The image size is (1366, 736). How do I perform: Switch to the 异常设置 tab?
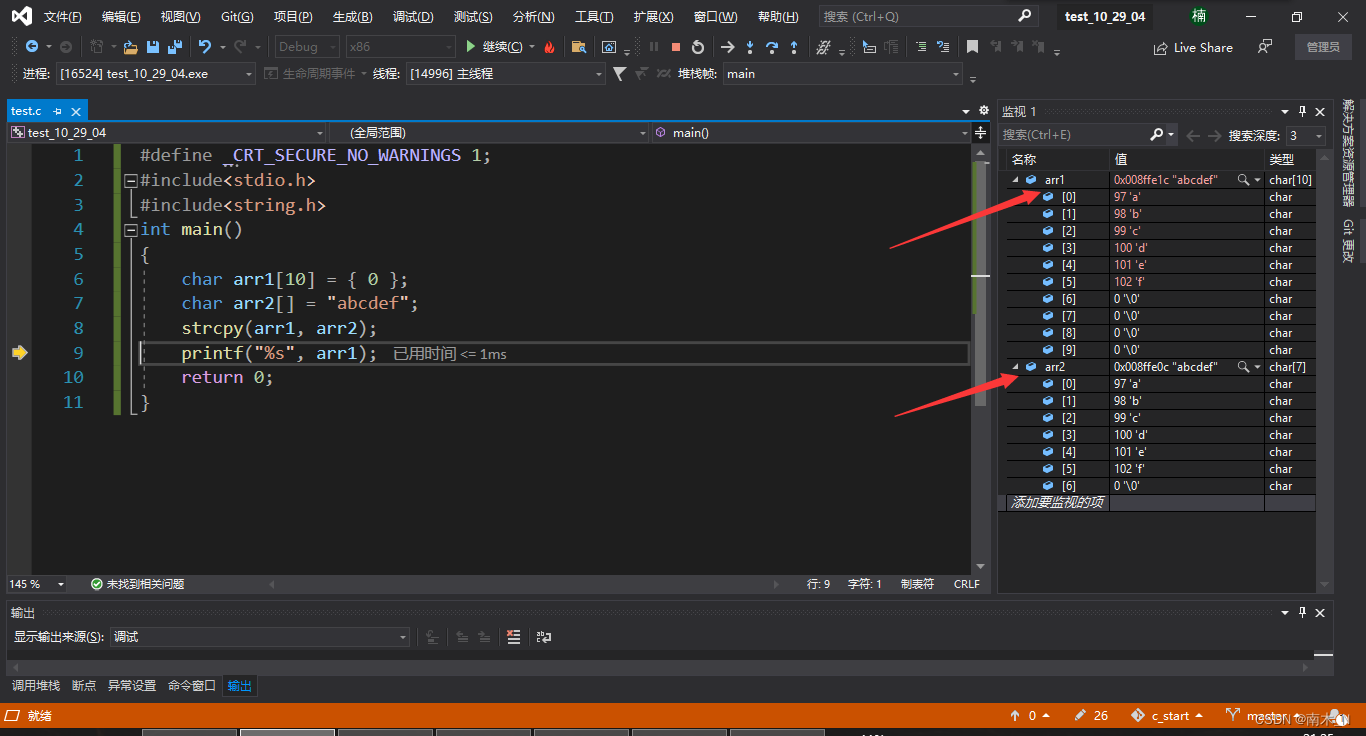coord(132,686)
